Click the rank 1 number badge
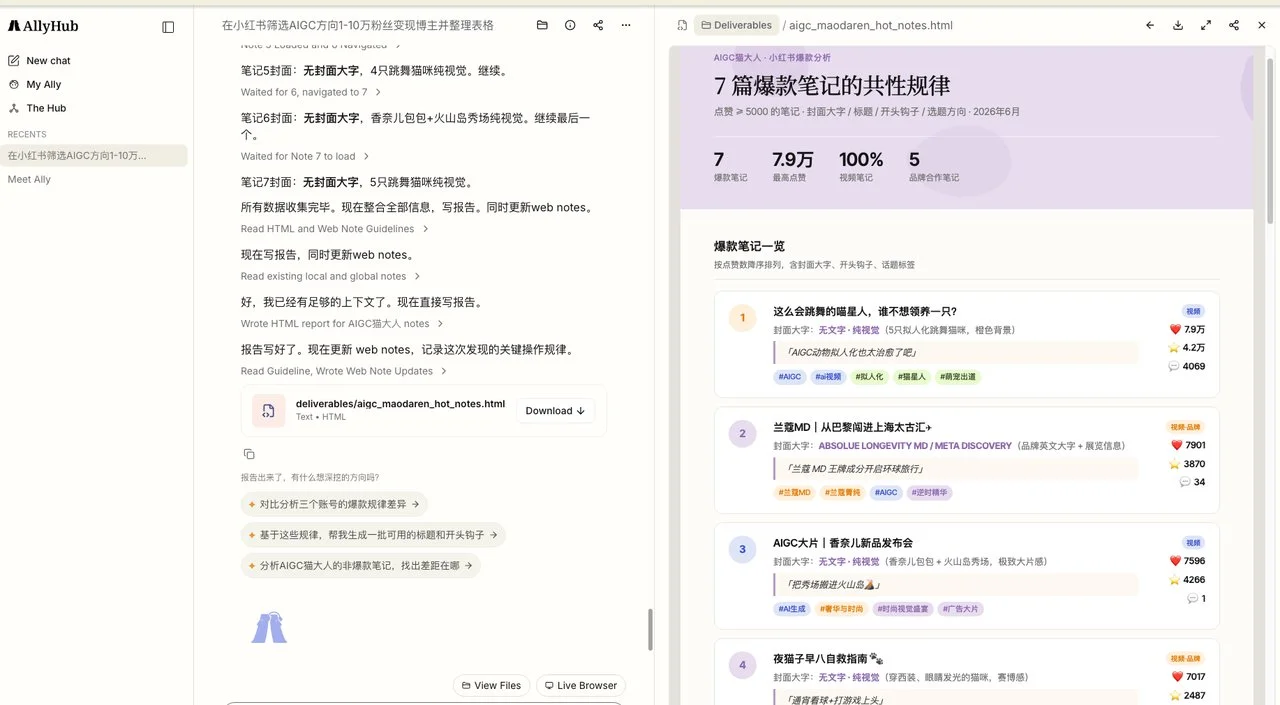 [742, 318]
